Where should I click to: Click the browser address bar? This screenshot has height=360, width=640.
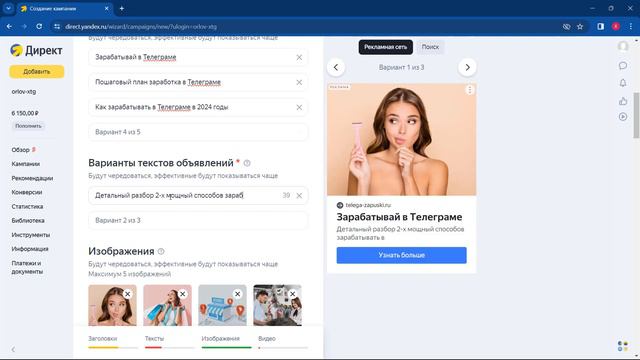click(310, 27)
